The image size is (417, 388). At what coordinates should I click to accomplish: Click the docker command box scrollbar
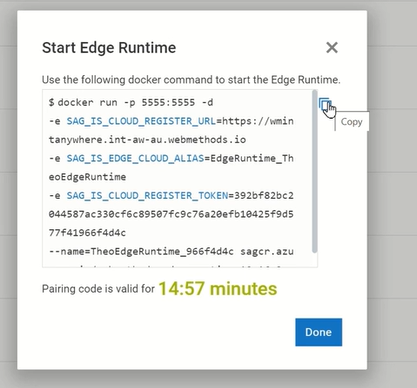314,171
